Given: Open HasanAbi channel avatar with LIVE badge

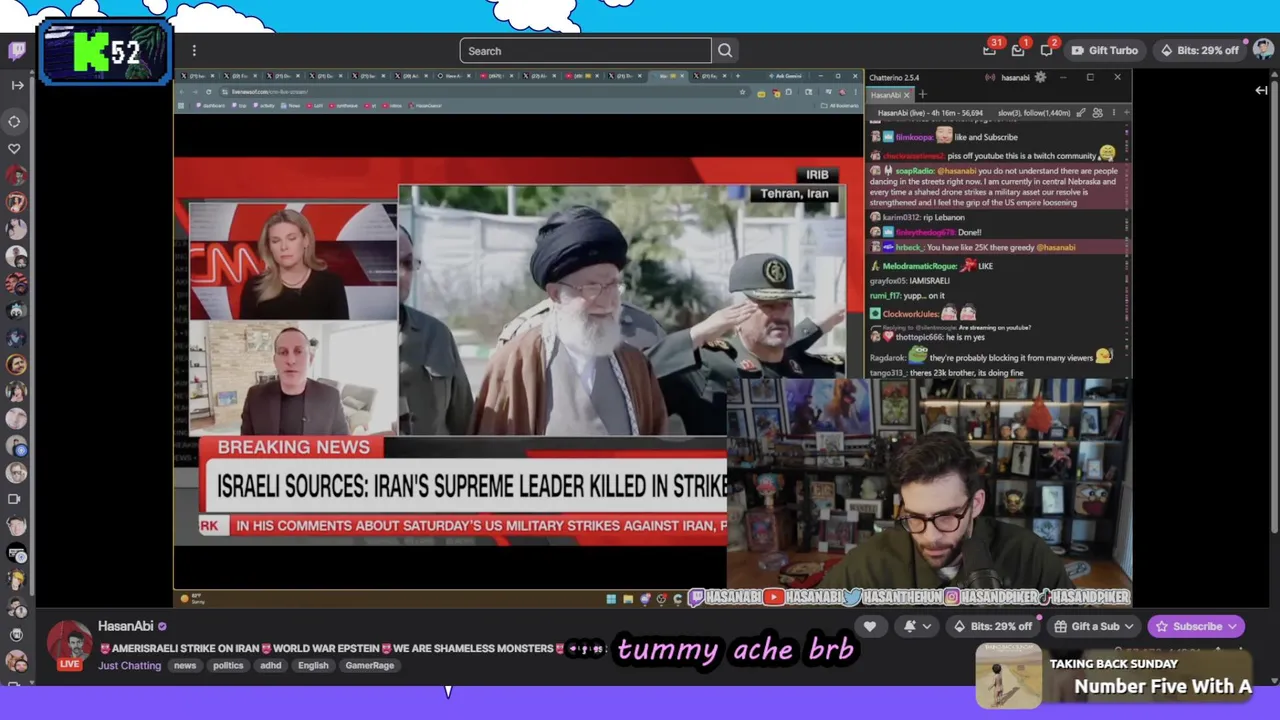Looking at the screenshot, I should tap(69, 644).
